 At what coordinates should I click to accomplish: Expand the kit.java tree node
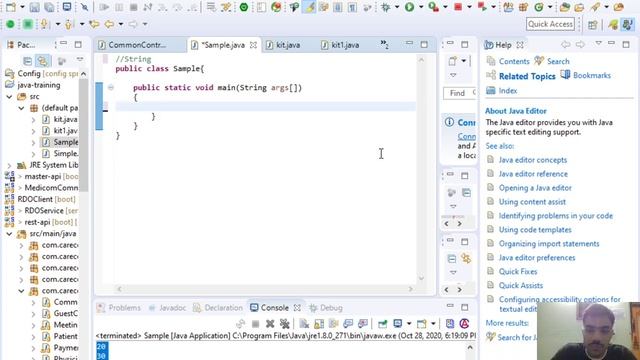click(x=33, y=120)
